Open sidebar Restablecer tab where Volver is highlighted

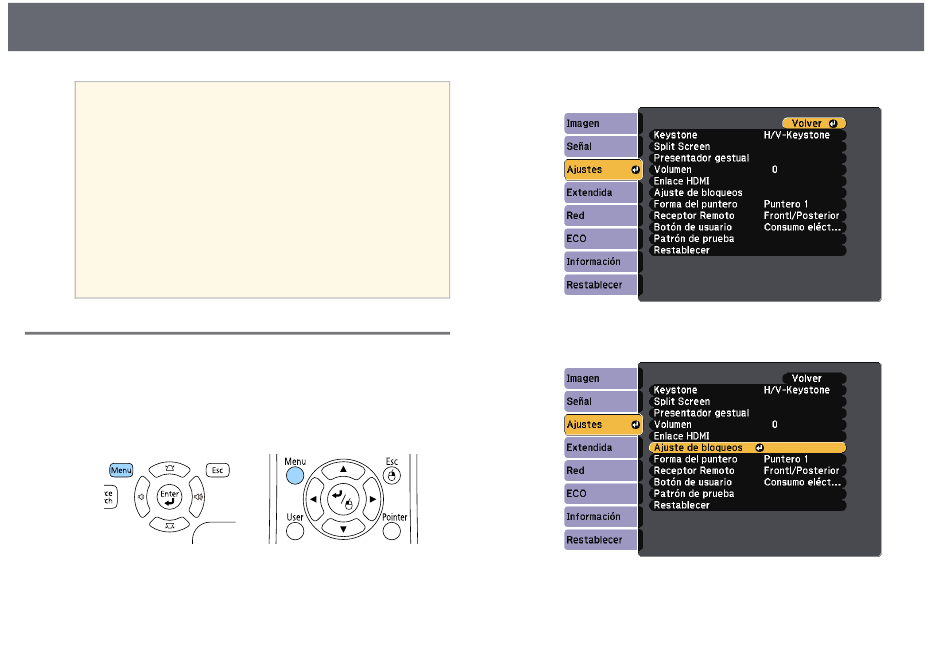click(600, 285)
